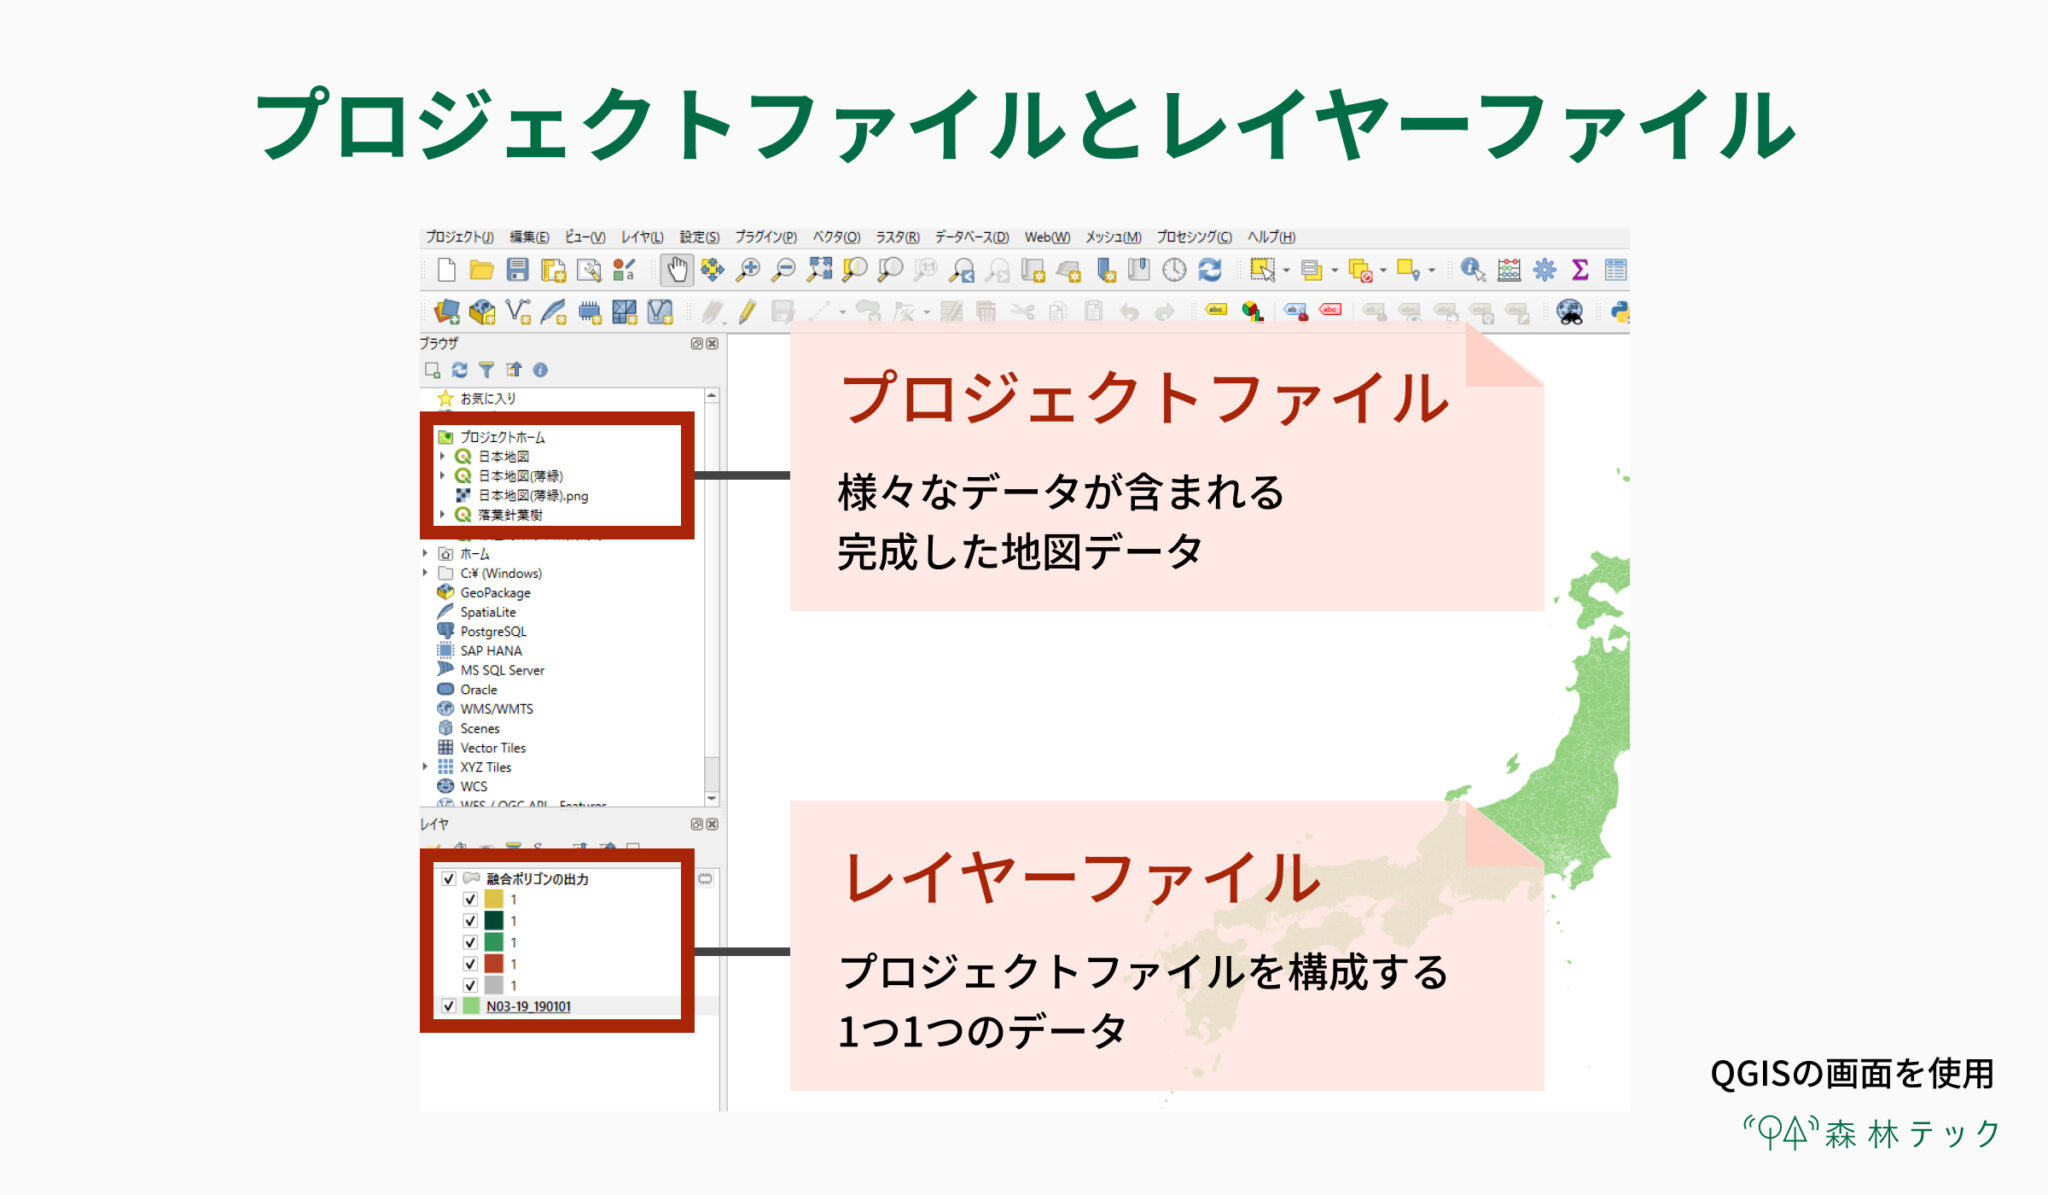Click the red color swatch in layer symbology
The image size is (2048, 1195).
tap(492, 964)
